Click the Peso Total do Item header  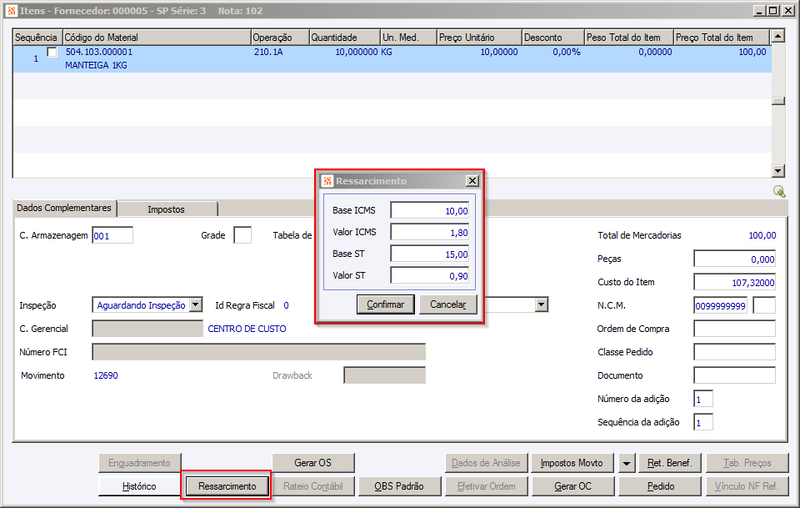coord(629,37)
